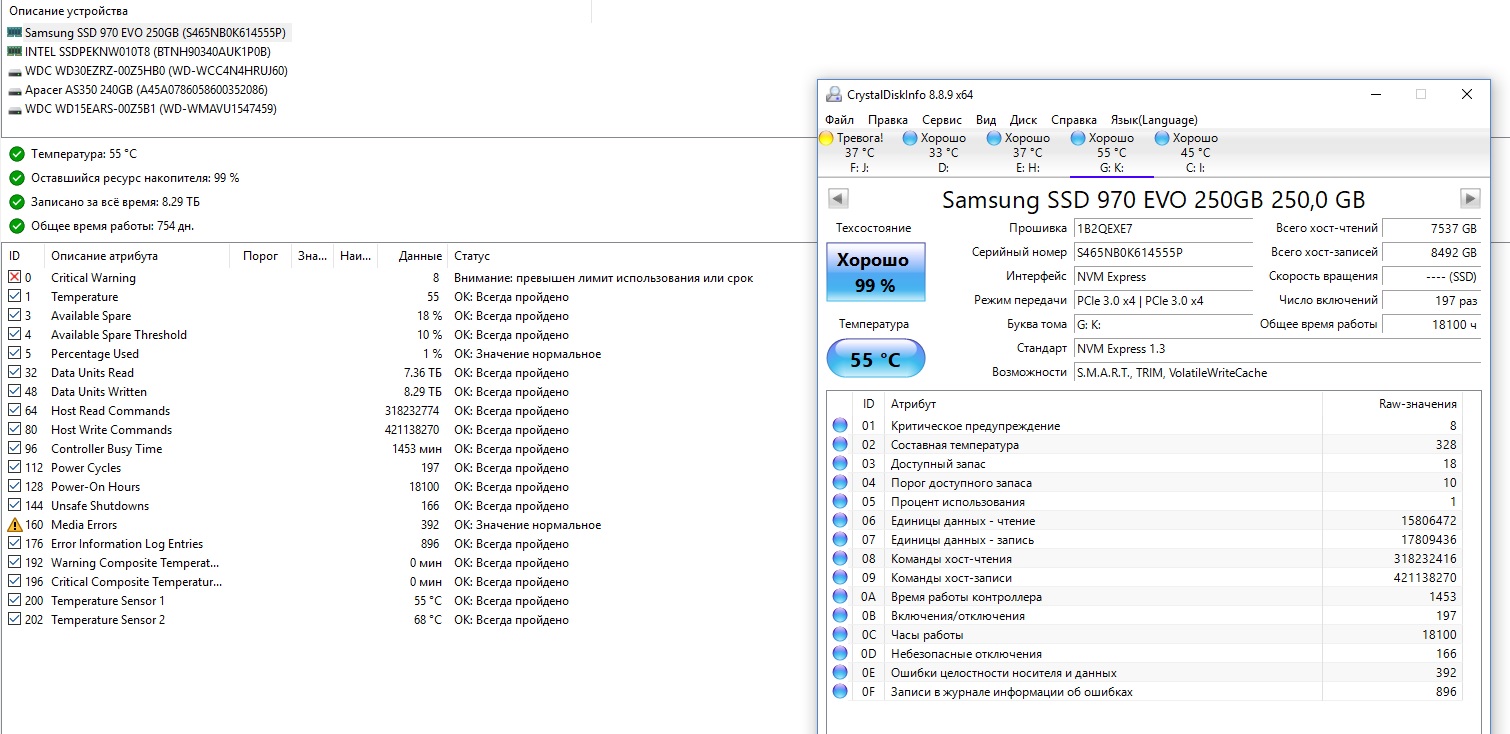This screenshot has width=1510, height=734.
Task: Open the Правка menu
Action: click(x=888, y=120)
